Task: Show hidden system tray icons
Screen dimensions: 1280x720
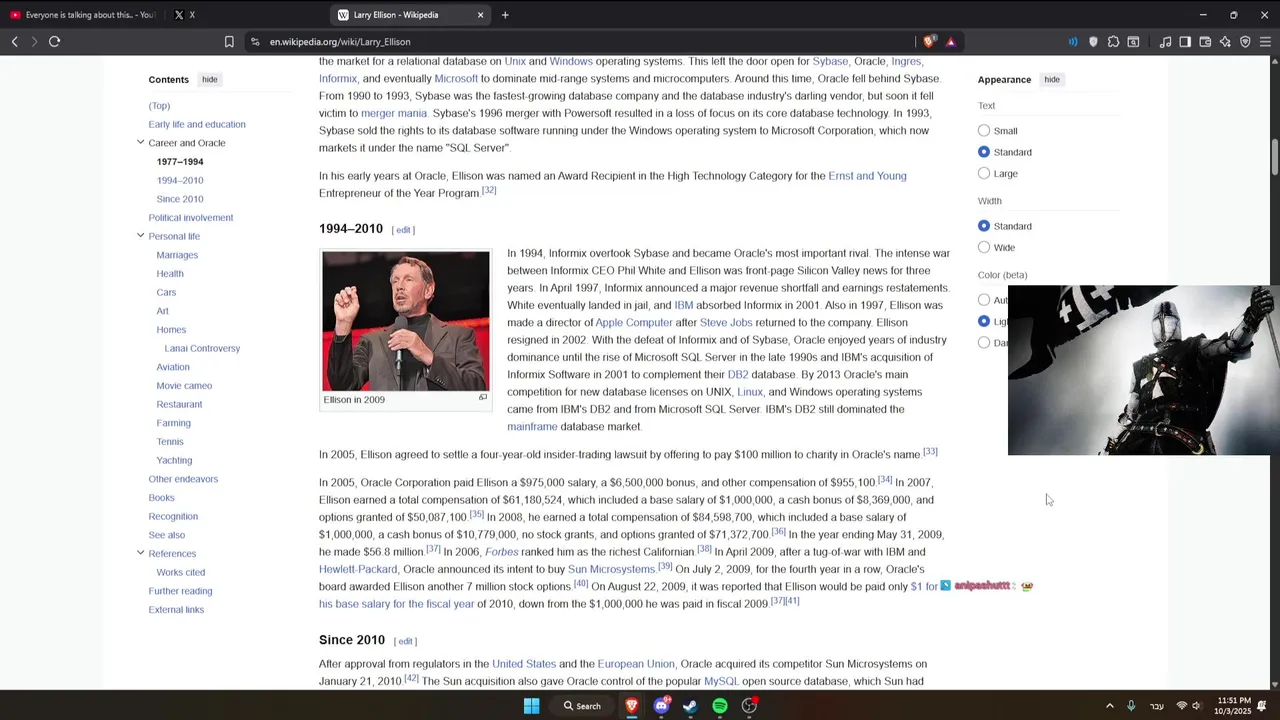Action: click(x=1109, y=706)
